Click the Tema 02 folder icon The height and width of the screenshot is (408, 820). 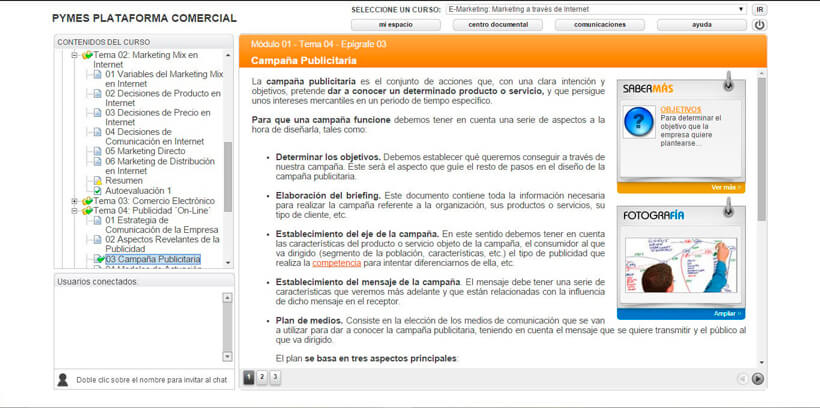[87, 55]
